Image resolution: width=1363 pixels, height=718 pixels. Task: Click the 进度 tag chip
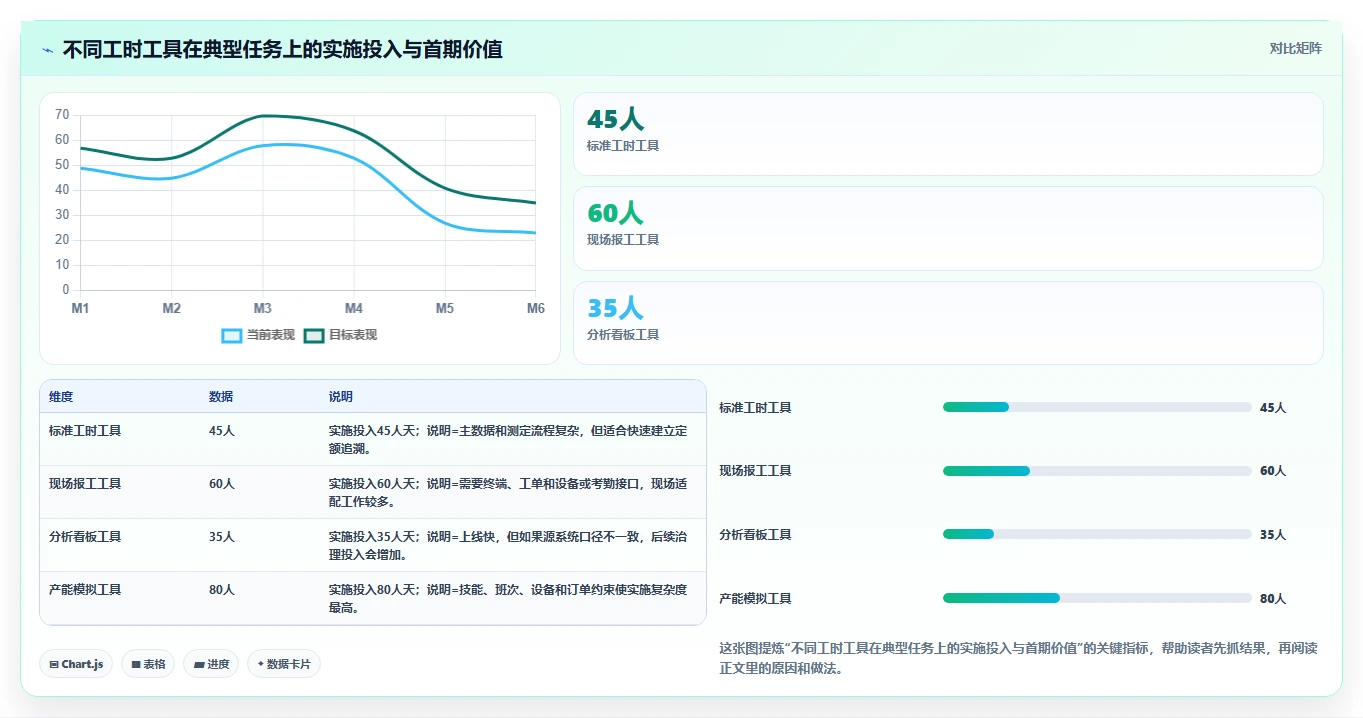pyautogui.click(x=211, y=664)
